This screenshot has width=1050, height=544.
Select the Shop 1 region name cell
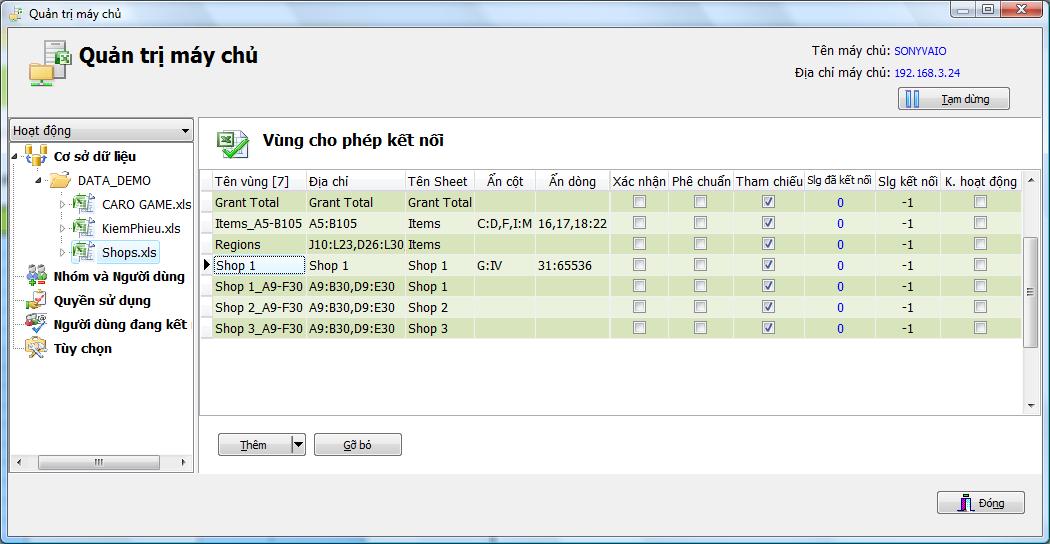pos(258,265)
